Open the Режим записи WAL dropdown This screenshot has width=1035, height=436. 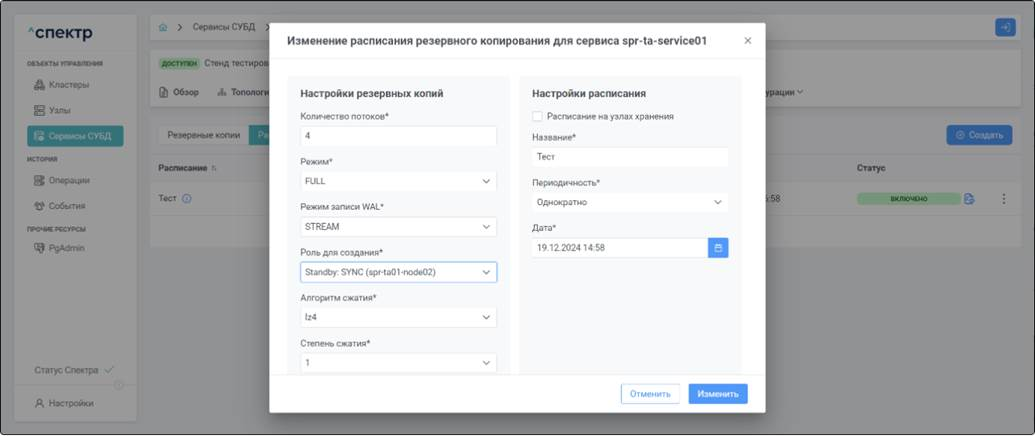(398, 227)
